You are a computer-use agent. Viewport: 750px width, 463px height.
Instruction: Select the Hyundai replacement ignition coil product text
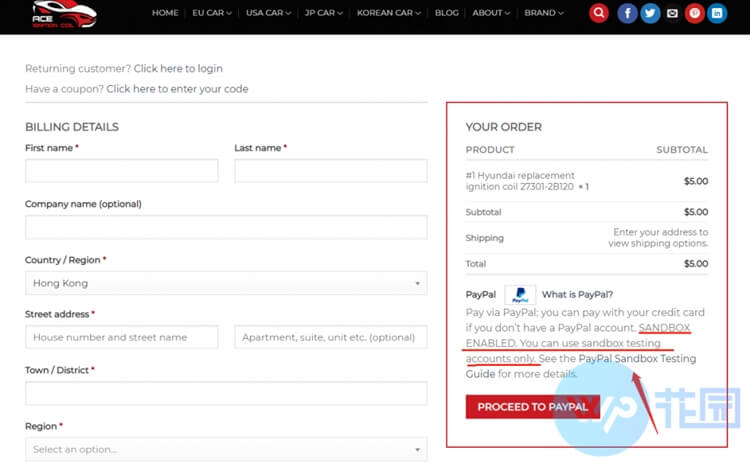pyautogui.click(x=520, y=181)
